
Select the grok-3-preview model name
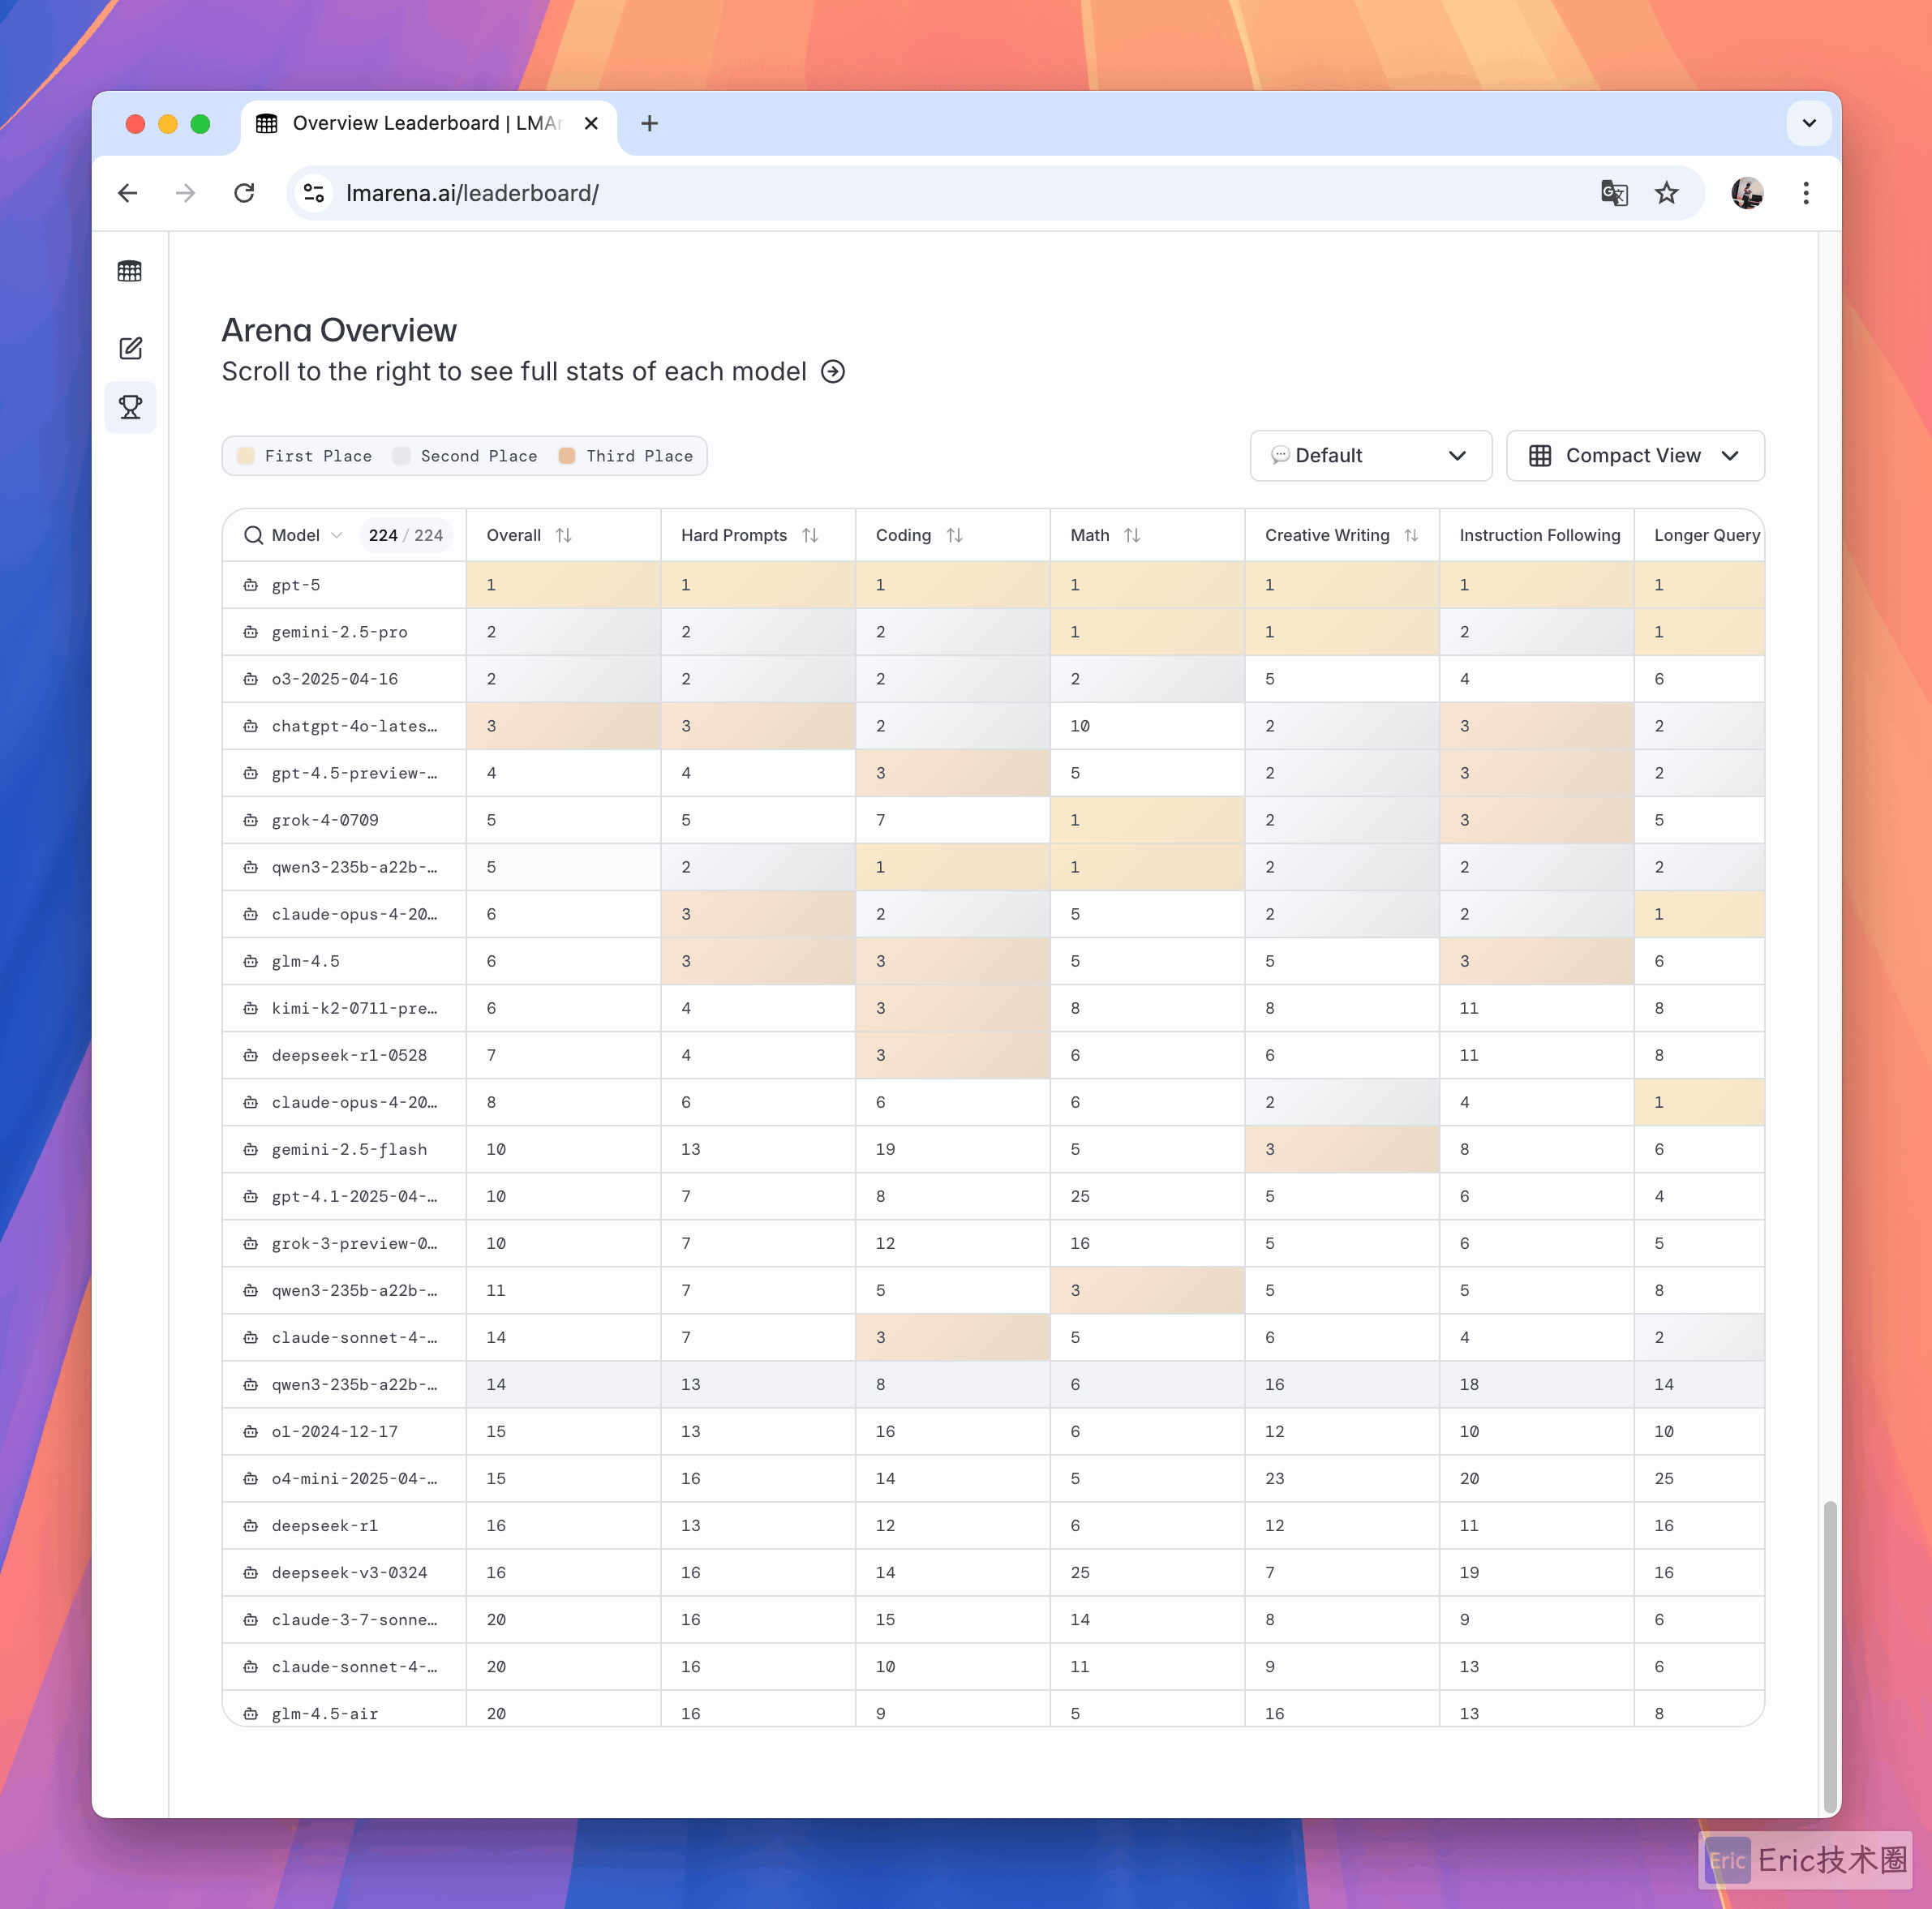point(354,1243)
